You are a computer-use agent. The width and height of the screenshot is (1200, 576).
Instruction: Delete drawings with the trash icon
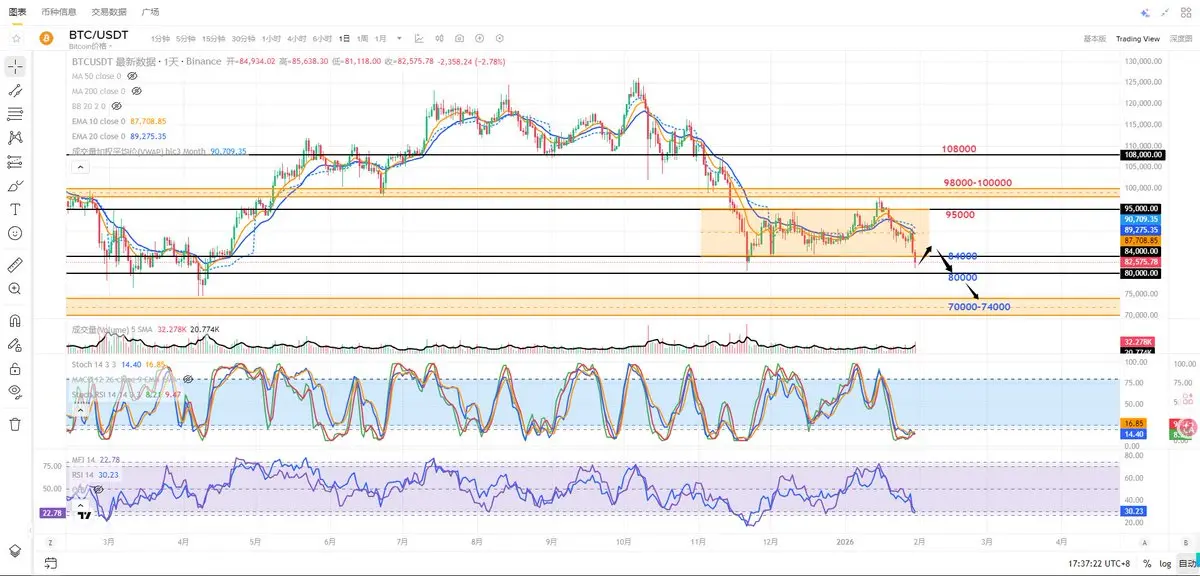tap(15, 424)
